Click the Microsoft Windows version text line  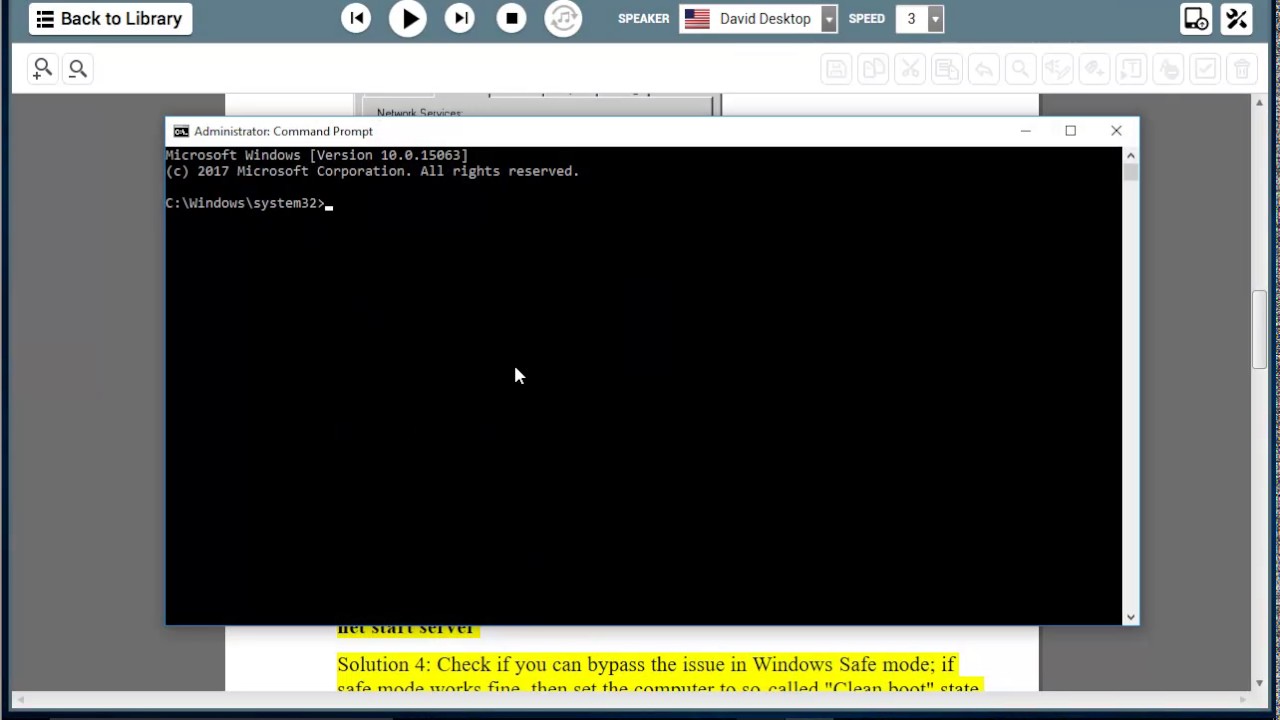[x=317, y=155]
